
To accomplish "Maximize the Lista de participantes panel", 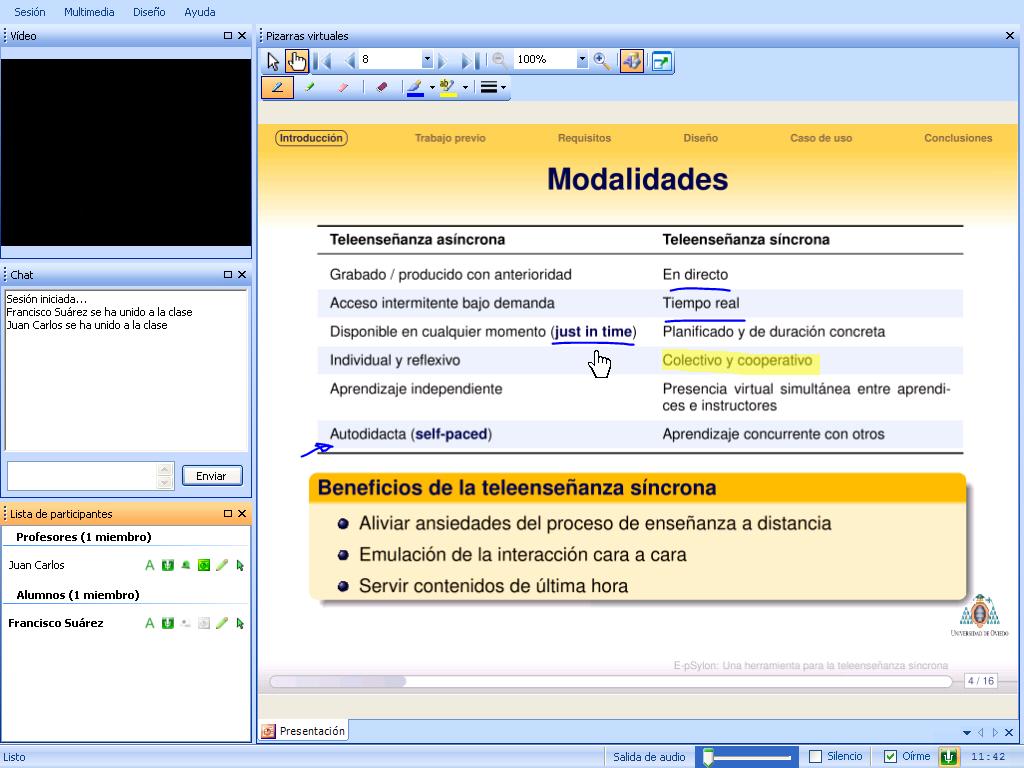I will tap(228, 514).
